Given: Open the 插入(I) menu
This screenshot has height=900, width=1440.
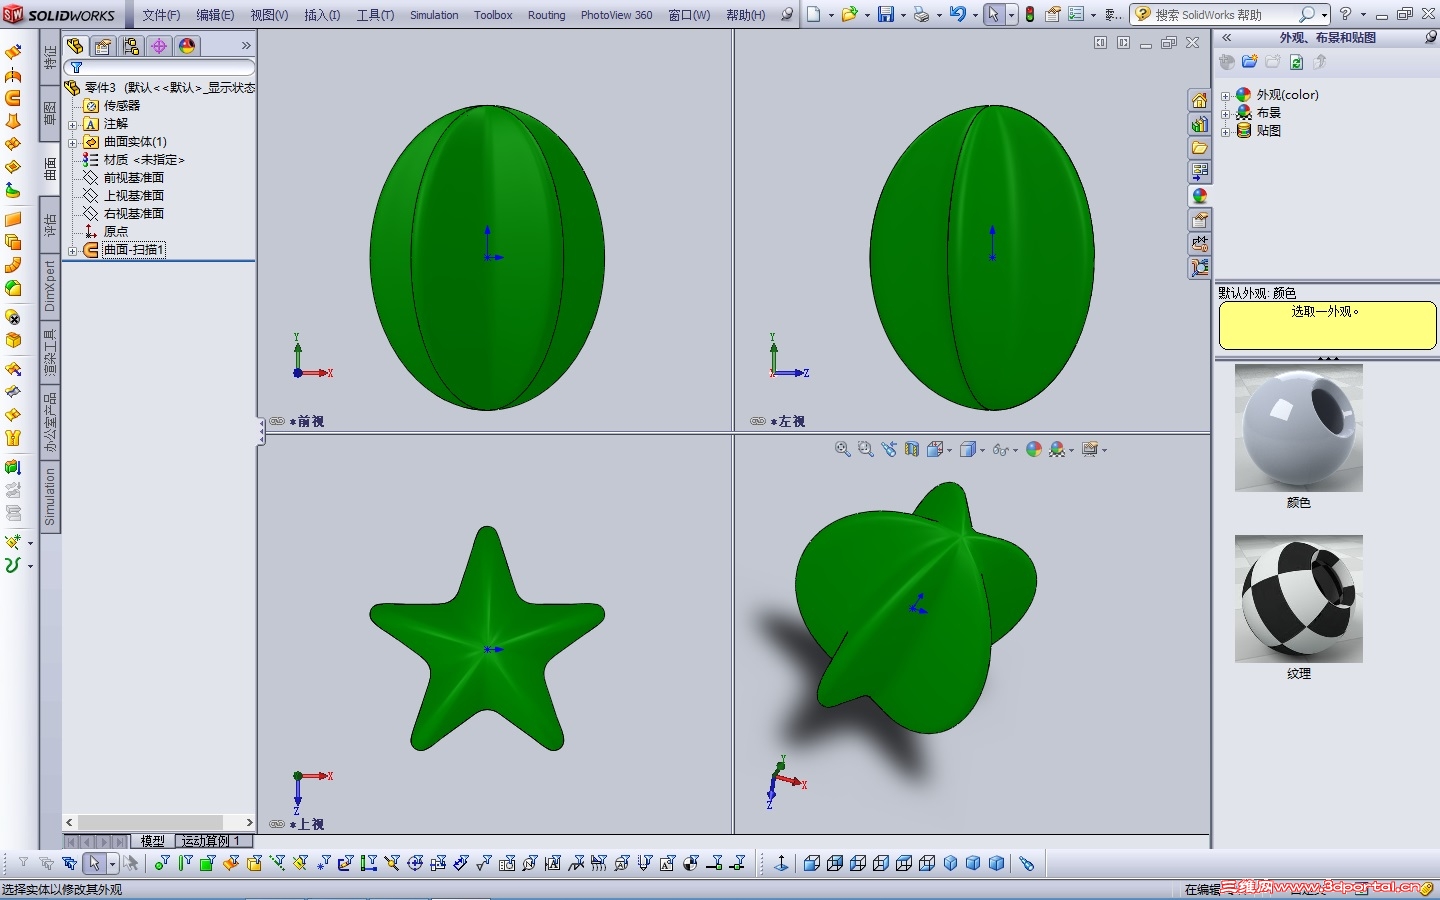Looking at the screenshot, I should point(322,15).
